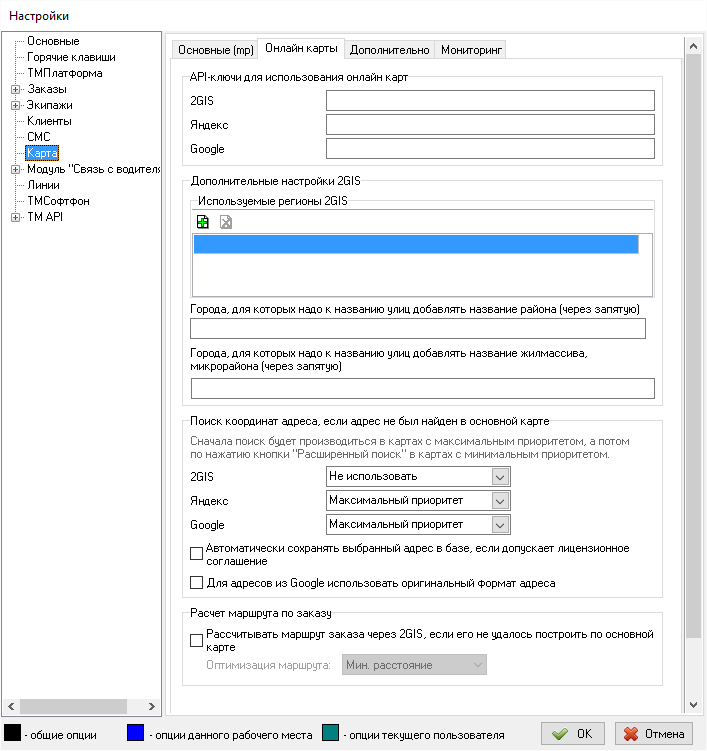Open the 2GIS search priority dropdown
Image resolution: width=707 pixels, height=751 pixels.
click(x=500, y=477)
